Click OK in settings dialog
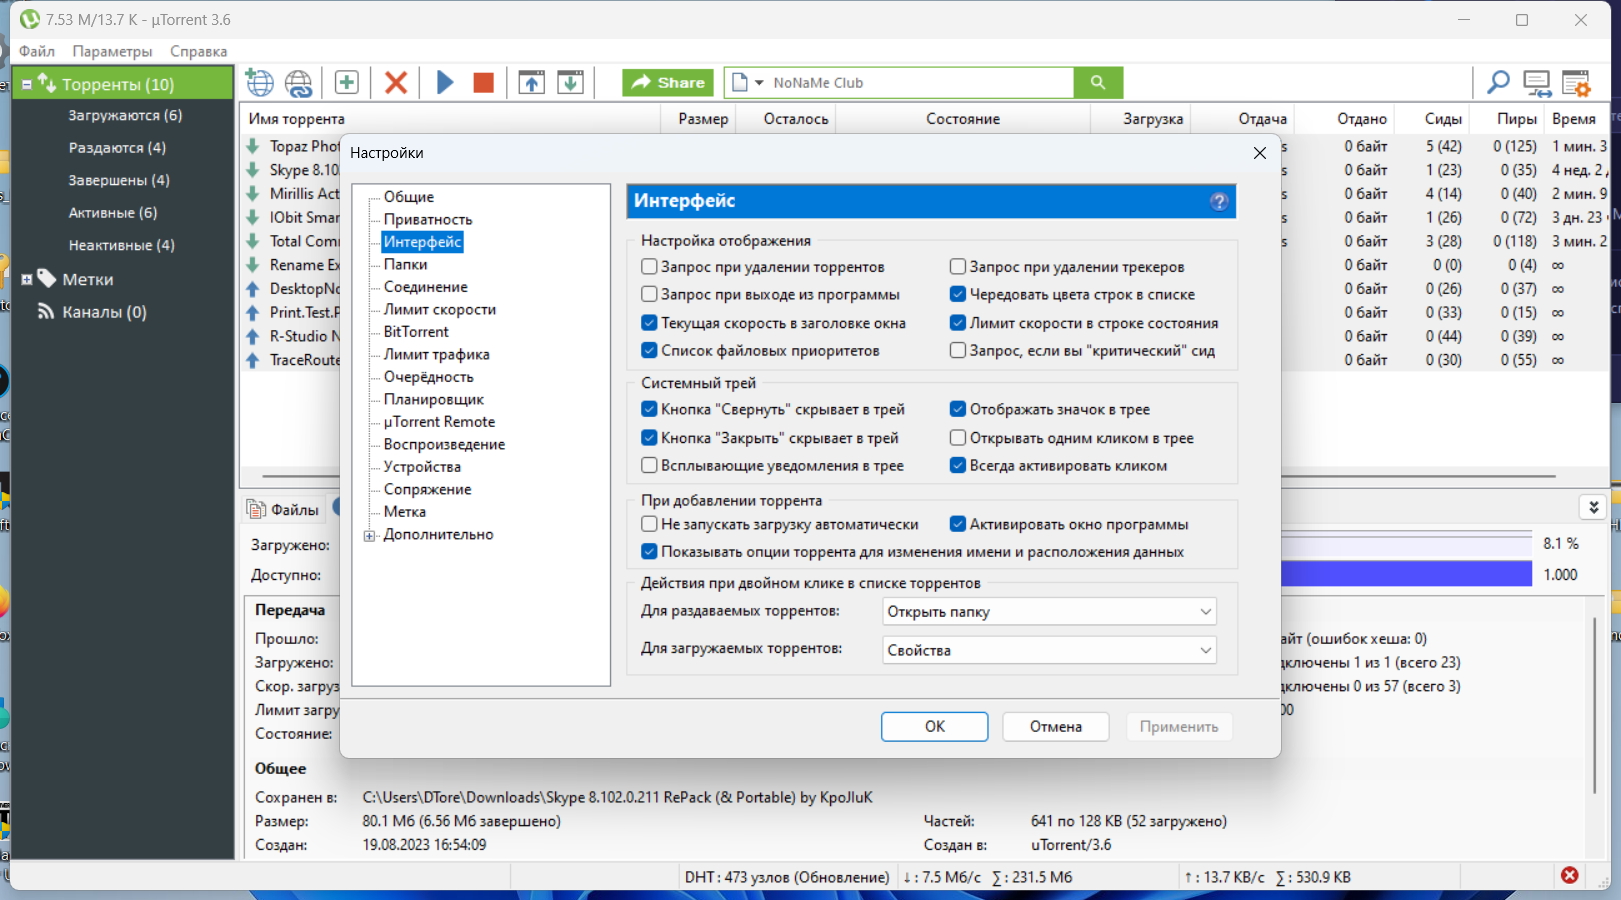Viewport: 1621px width, 900px height. 935,727
